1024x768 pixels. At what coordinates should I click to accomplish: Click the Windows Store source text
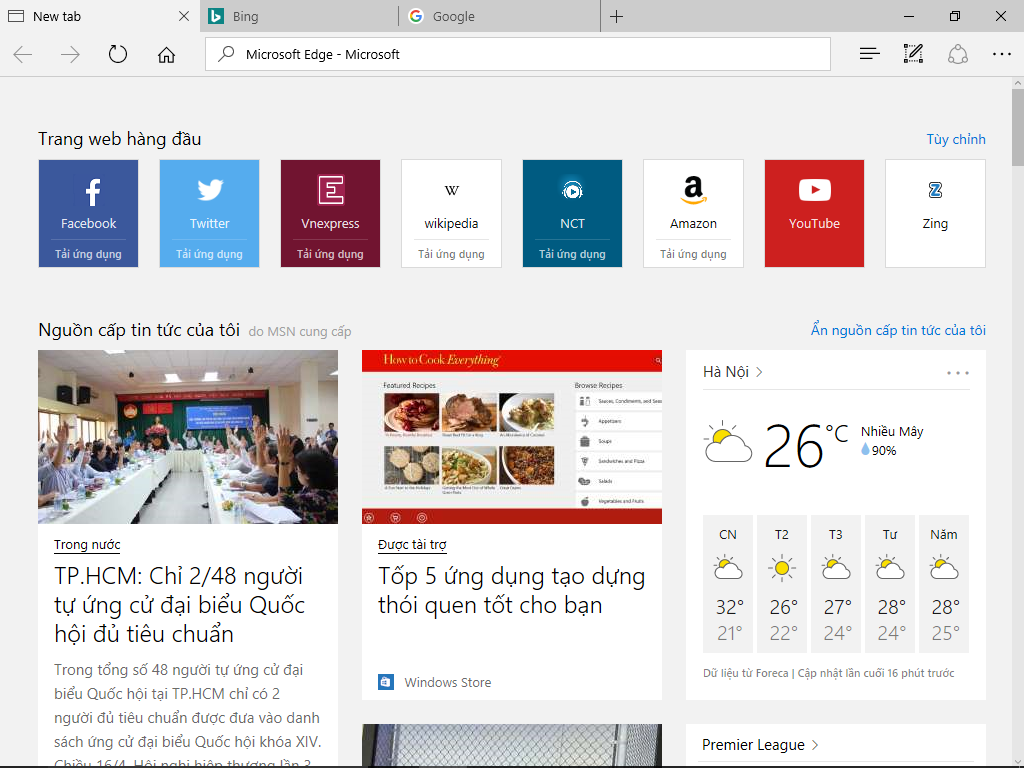[x=448, y=682]
